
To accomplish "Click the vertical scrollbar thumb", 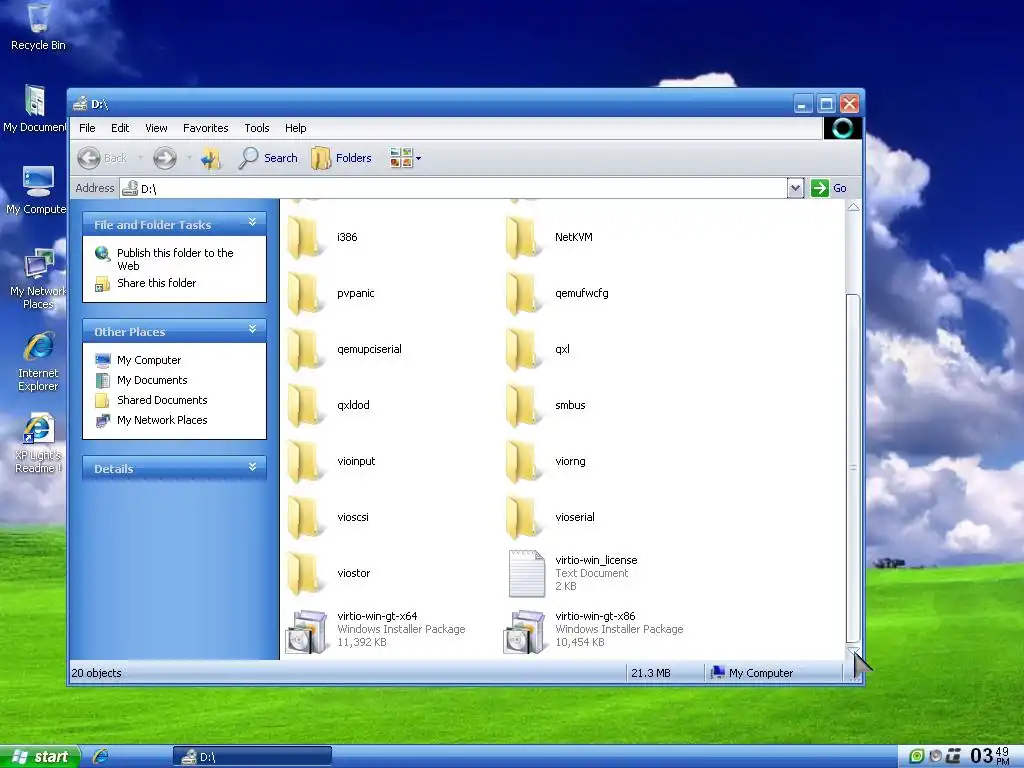I will (x=853, y=468).
